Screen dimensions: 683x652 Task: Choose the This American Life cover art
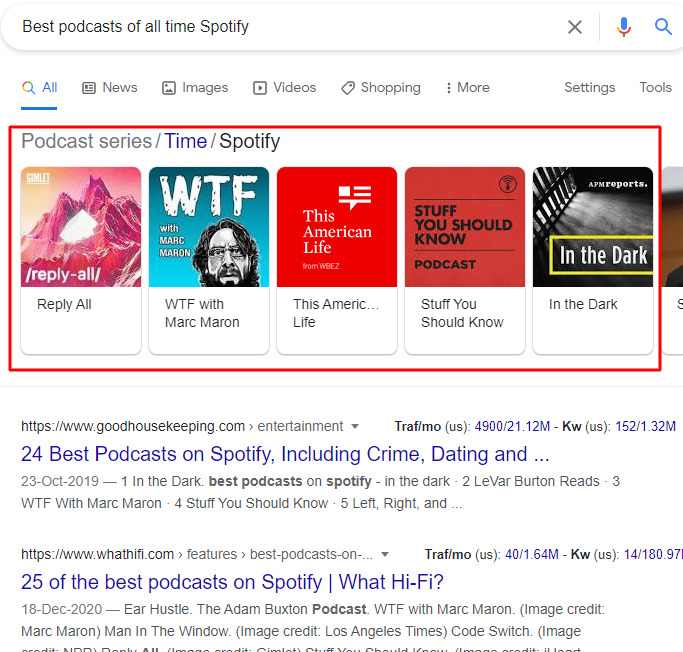[x=337, y=227]
